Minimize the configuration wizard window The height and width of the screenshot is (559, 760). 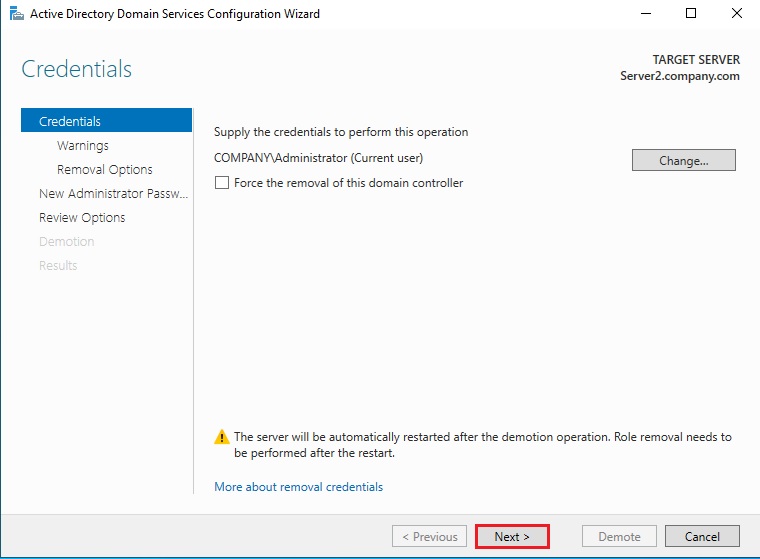click(x=645, y=14)
